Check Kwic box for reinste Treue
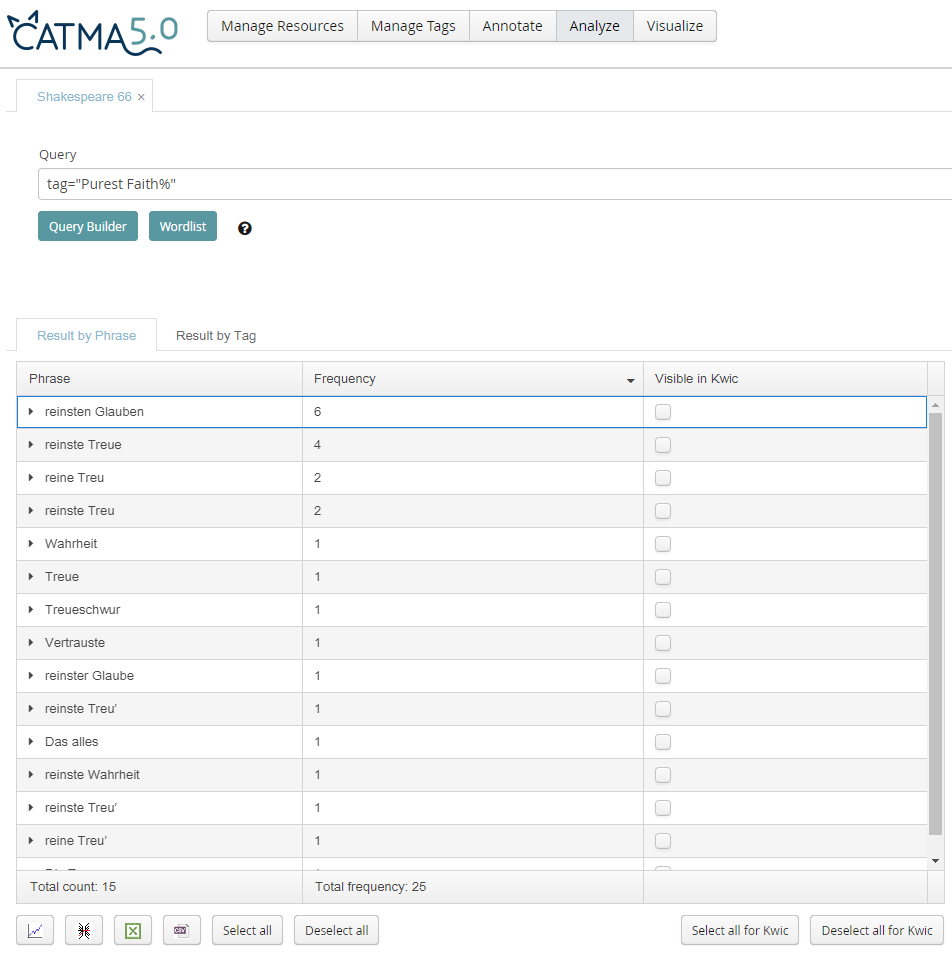 pos(663,445)
